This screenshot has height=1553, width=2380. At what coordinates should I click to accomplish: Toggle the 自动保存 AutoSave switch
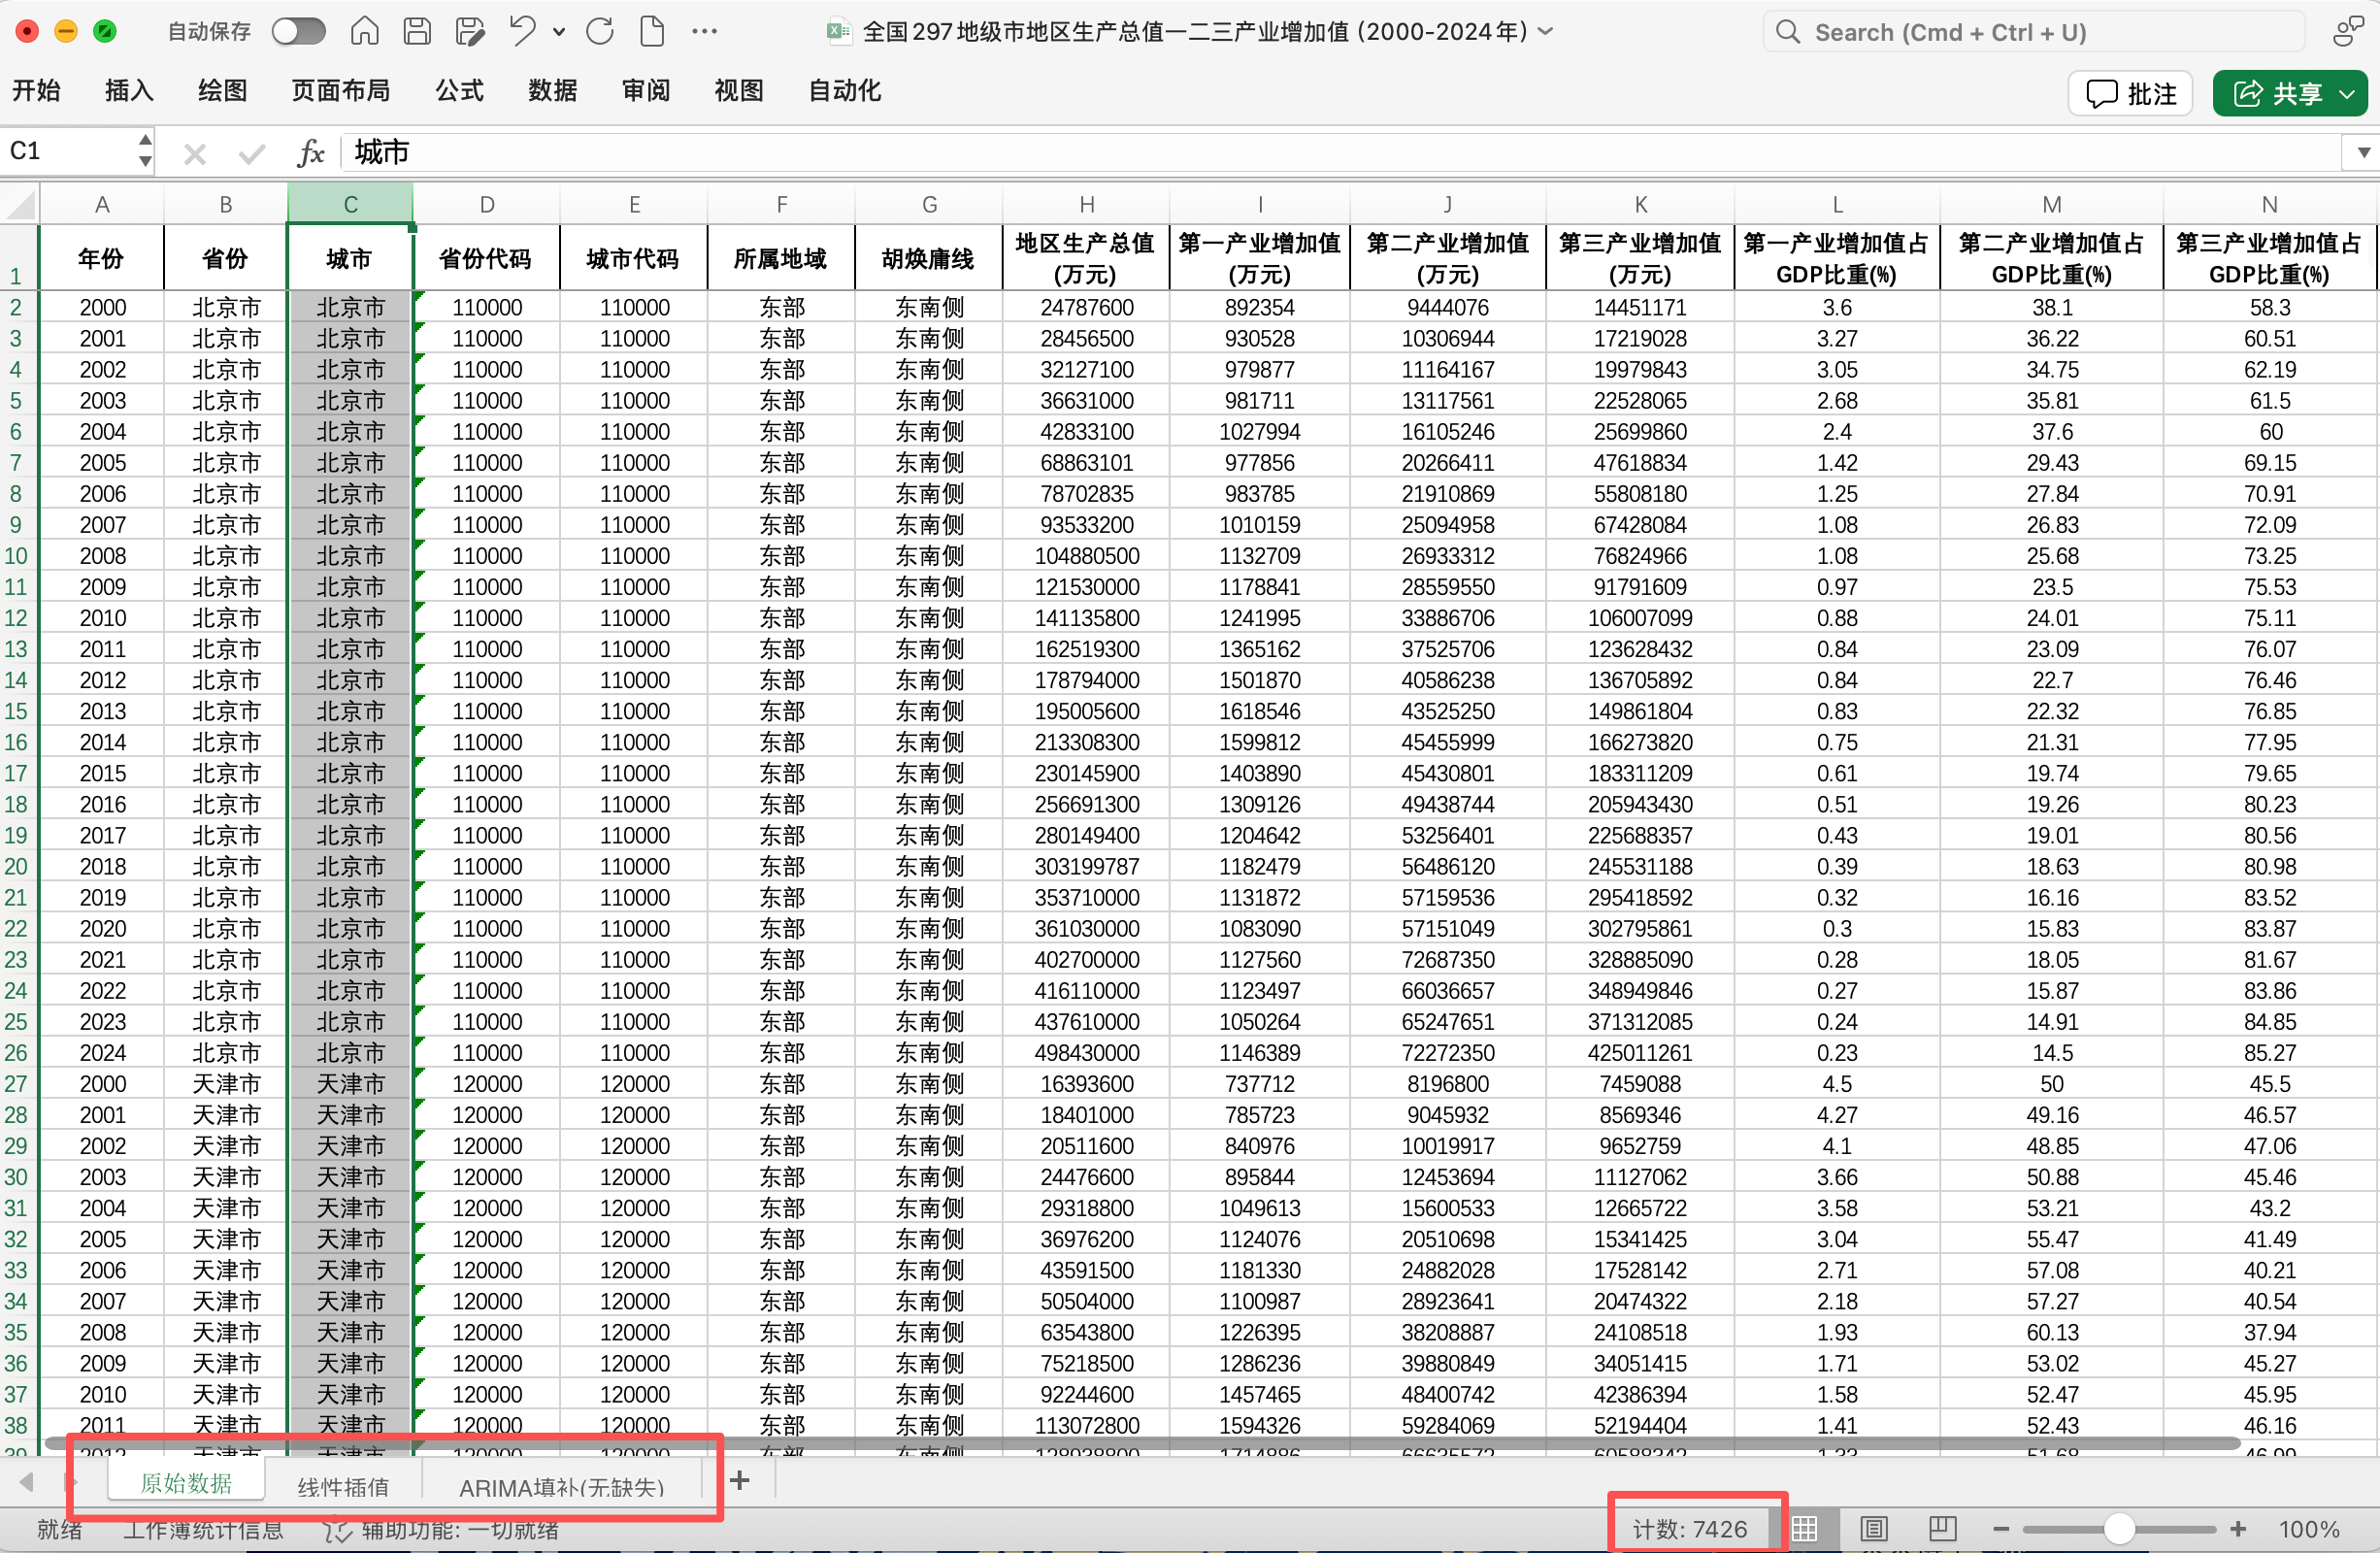tap(299, 32)
